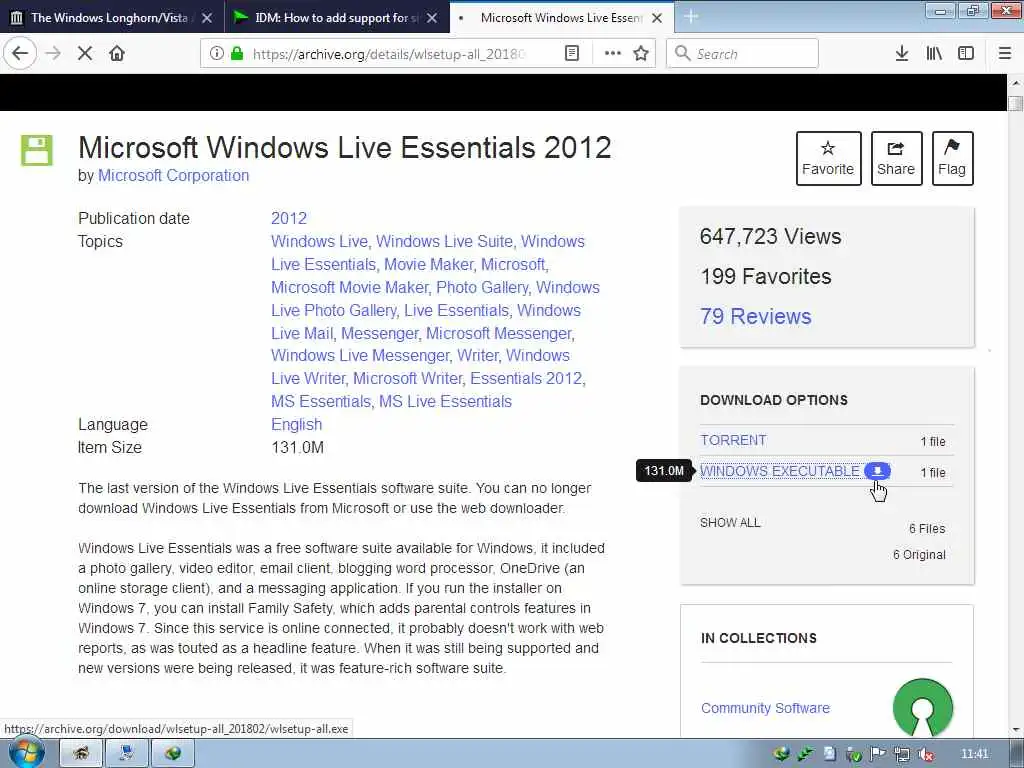This screenshot has width=1024, height=768.
Task: Open the Microsoft Corporation creator link
Action: 173,176
